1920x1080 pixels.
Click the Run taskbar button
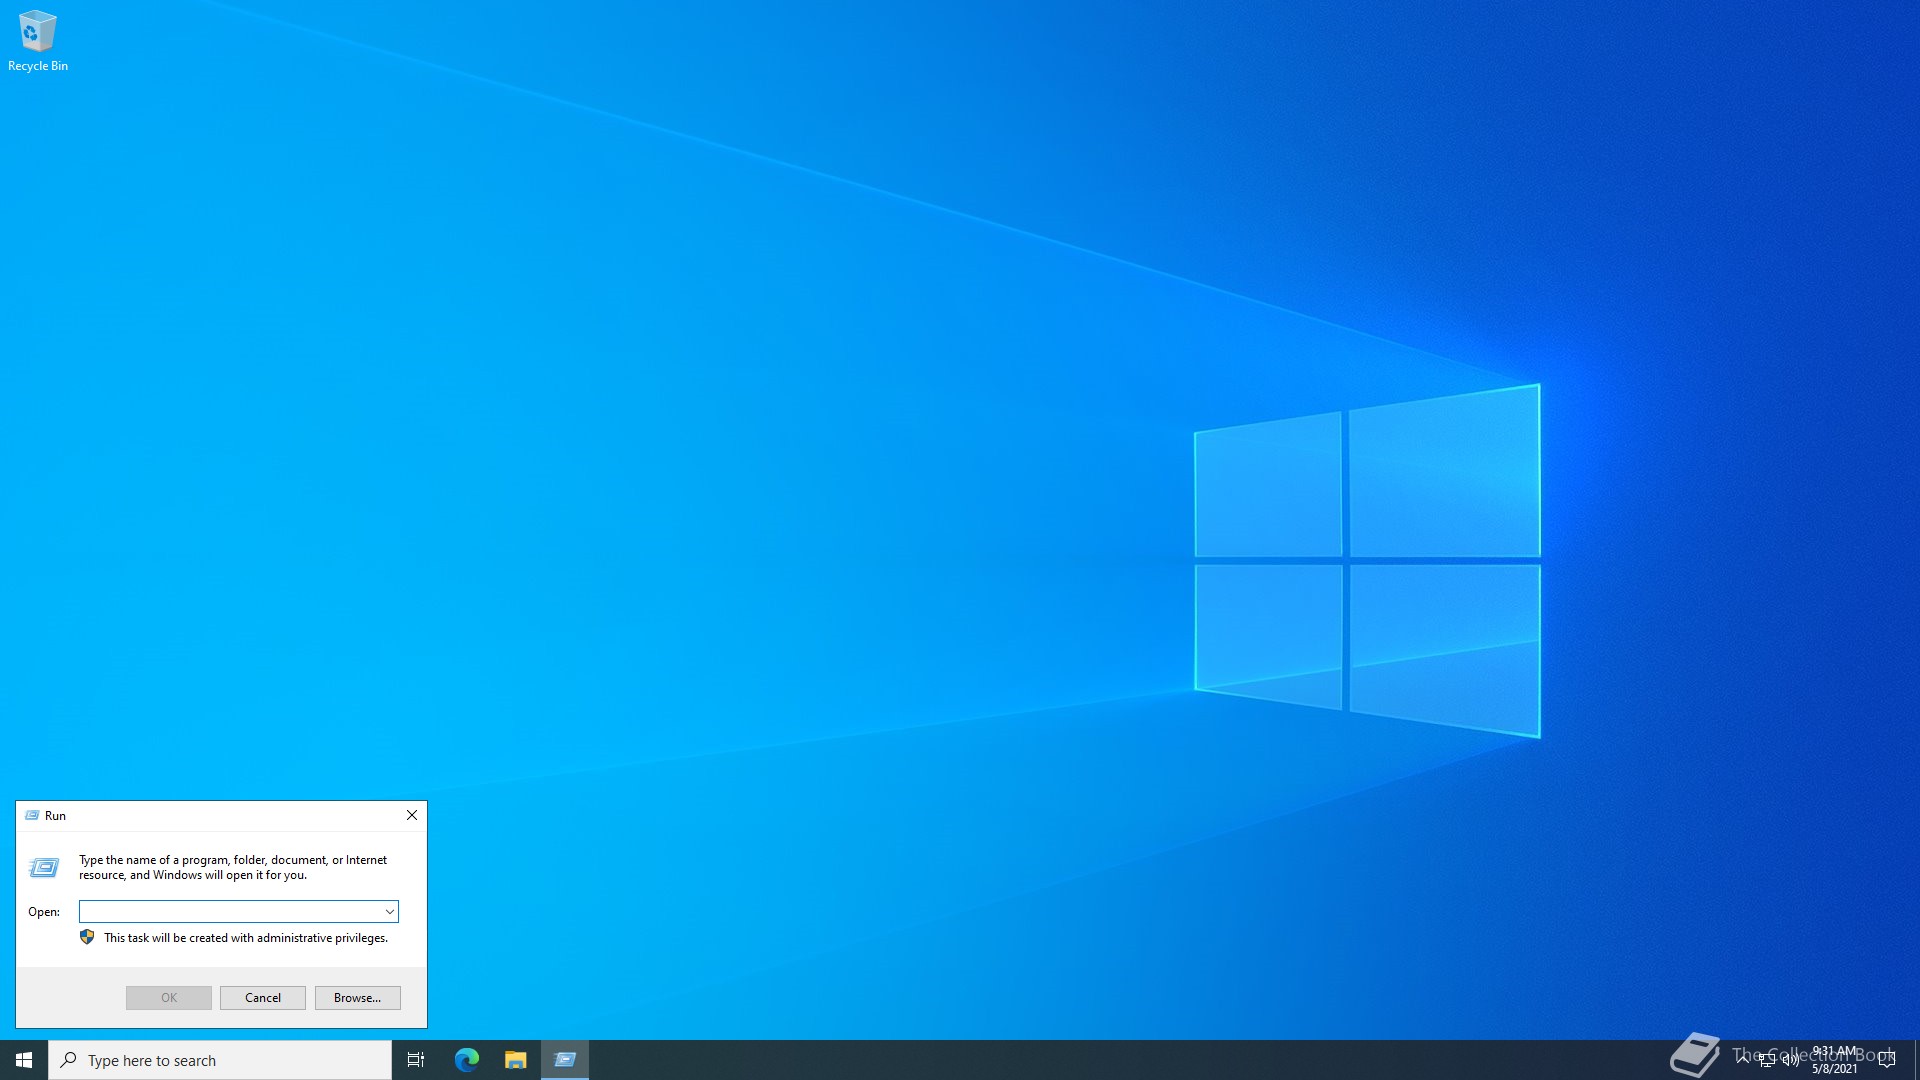point(565,1060)
